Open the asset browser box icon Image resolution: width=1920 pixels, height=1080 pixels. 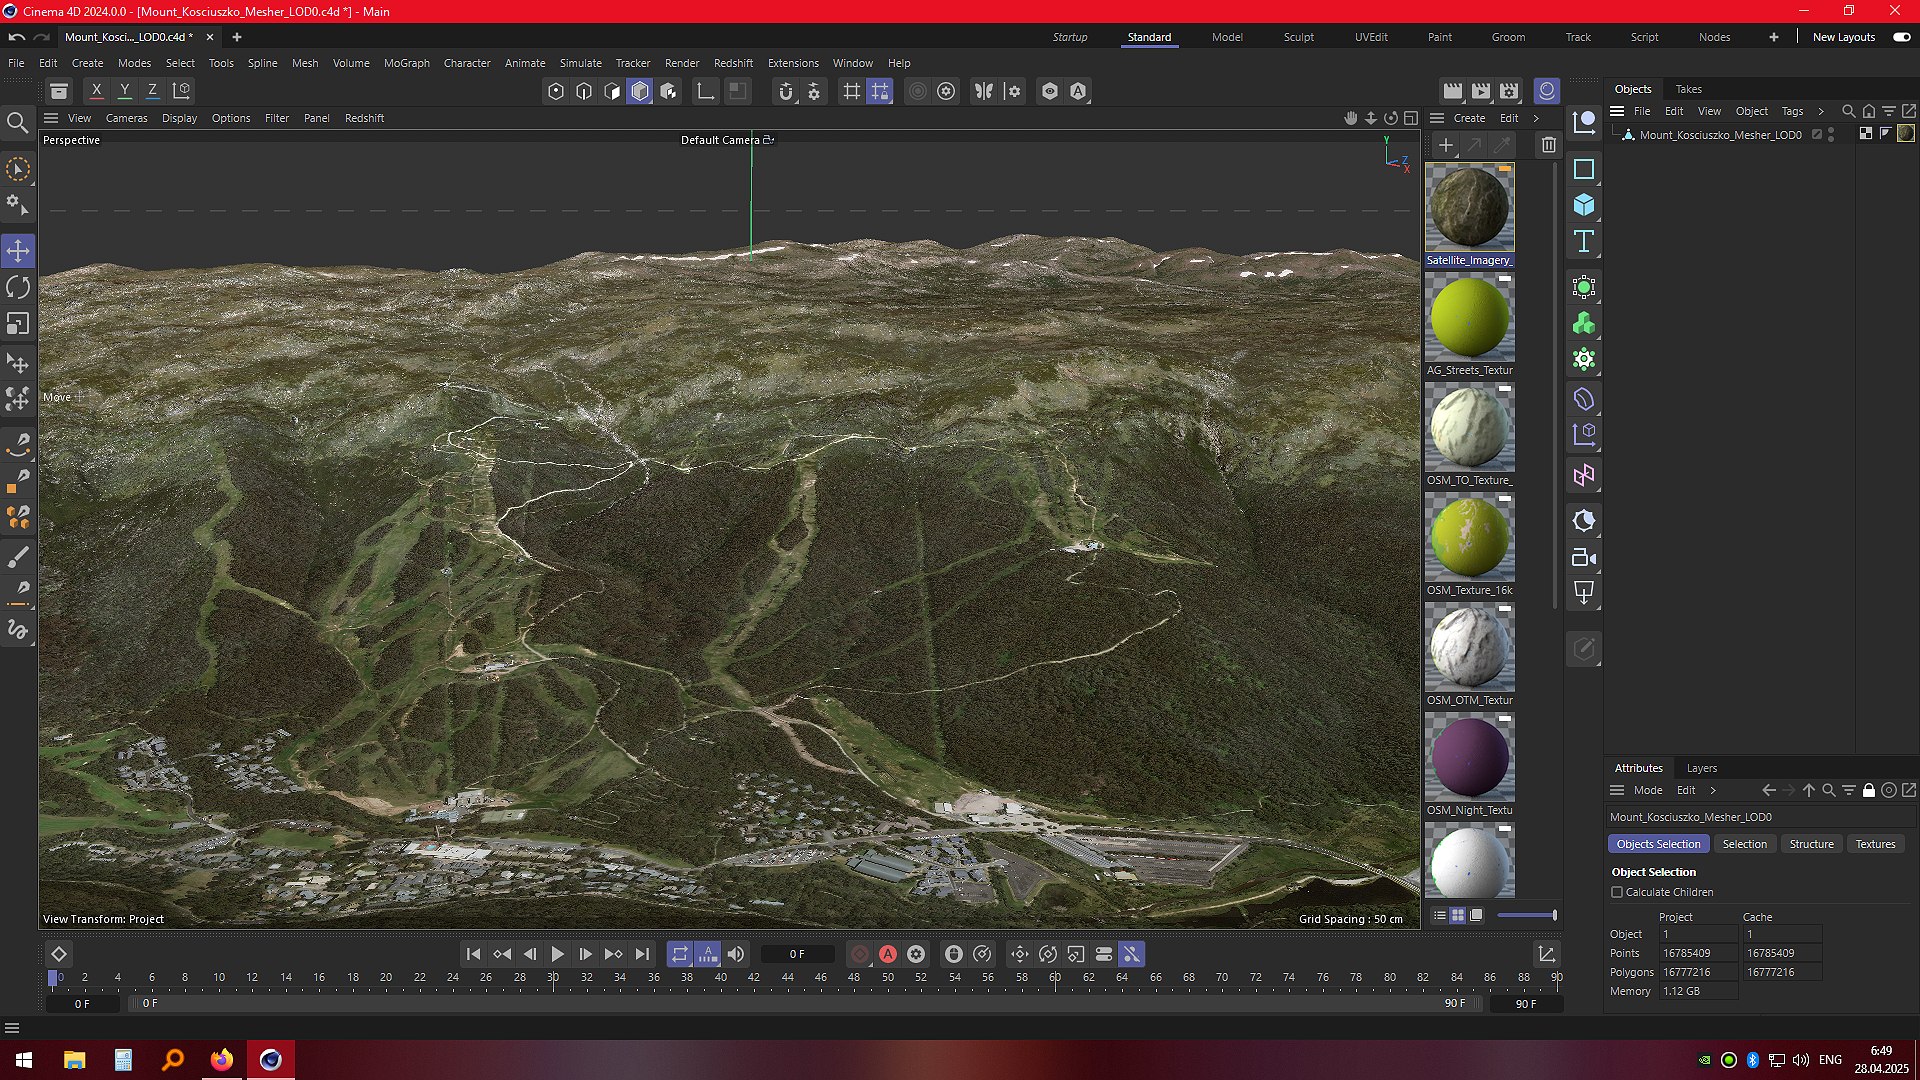(59, 91)
